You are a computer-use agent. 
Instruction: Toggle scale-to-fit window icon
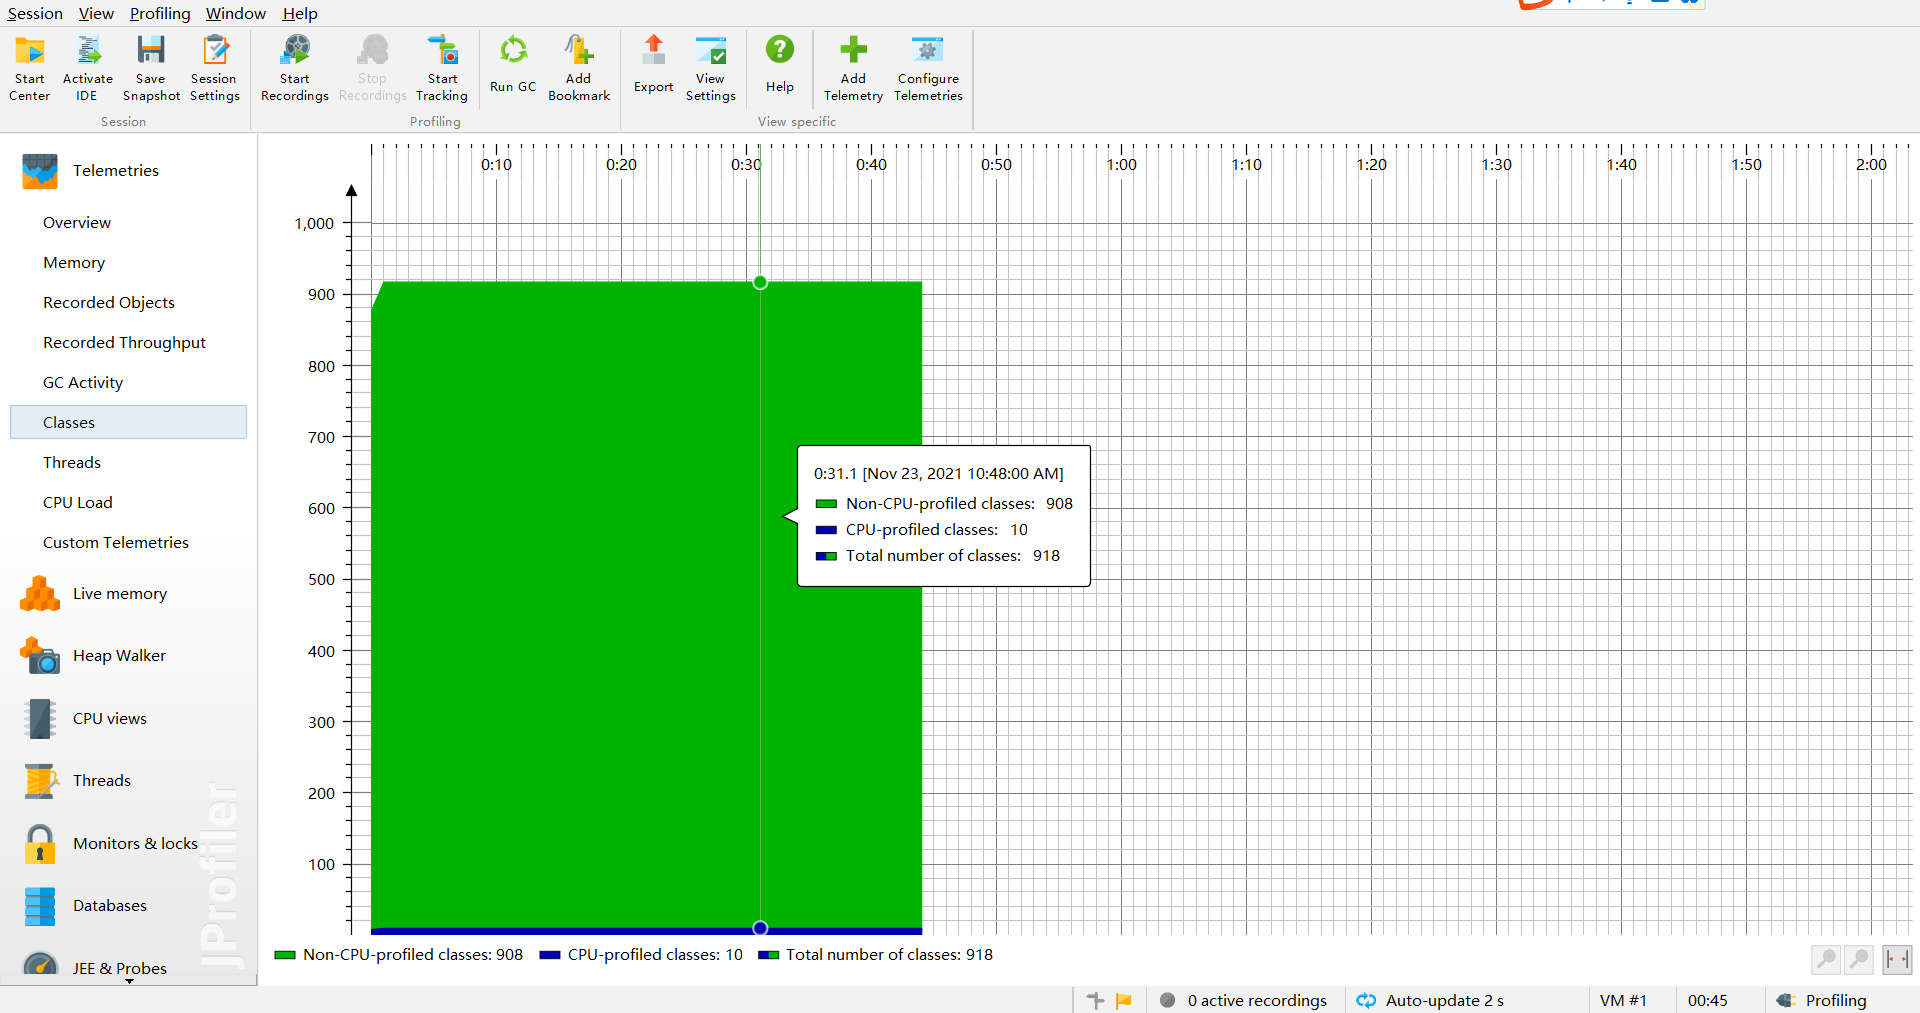[1896, 959]
